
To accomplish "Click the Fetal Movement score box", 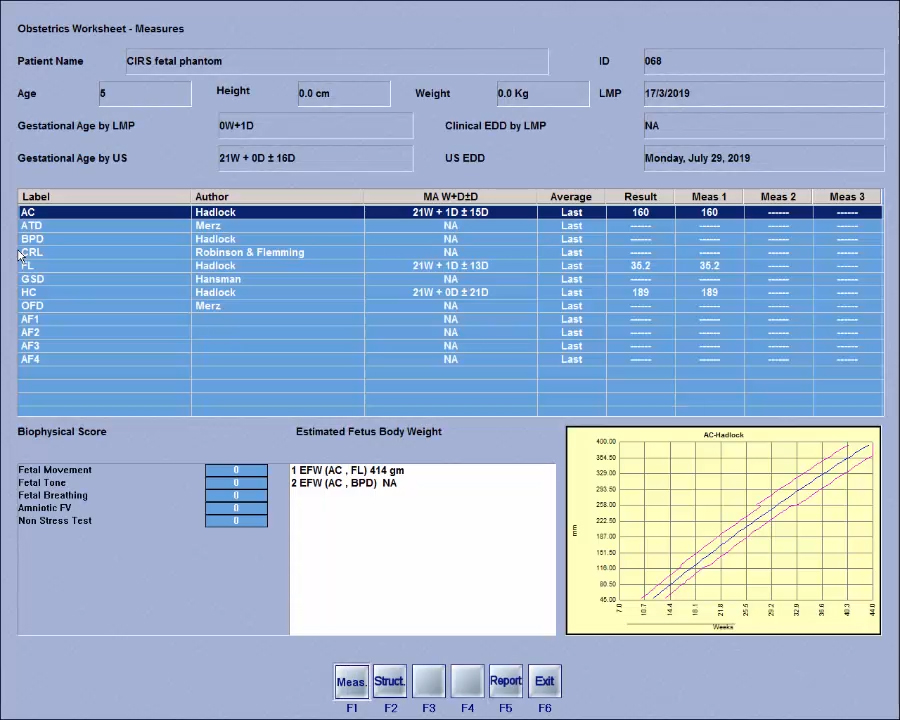I will click(x=236, y=470).
